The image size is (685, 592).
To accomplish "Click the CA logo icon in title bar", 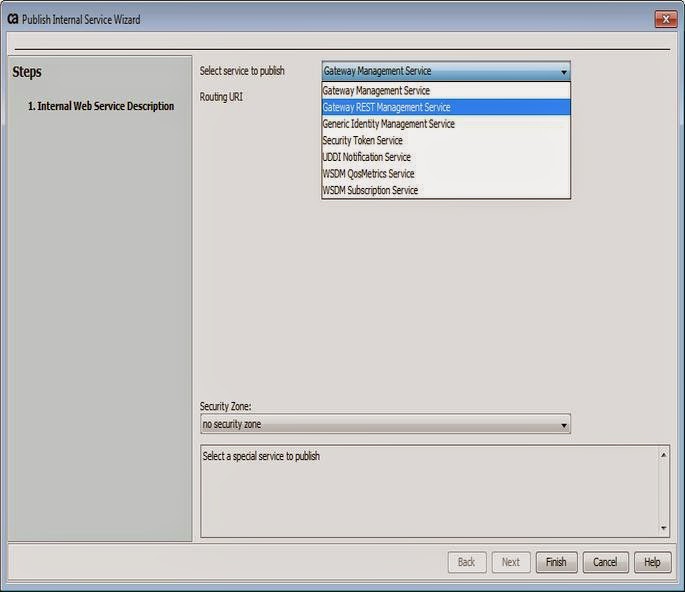I will click(x=13, y=19).
